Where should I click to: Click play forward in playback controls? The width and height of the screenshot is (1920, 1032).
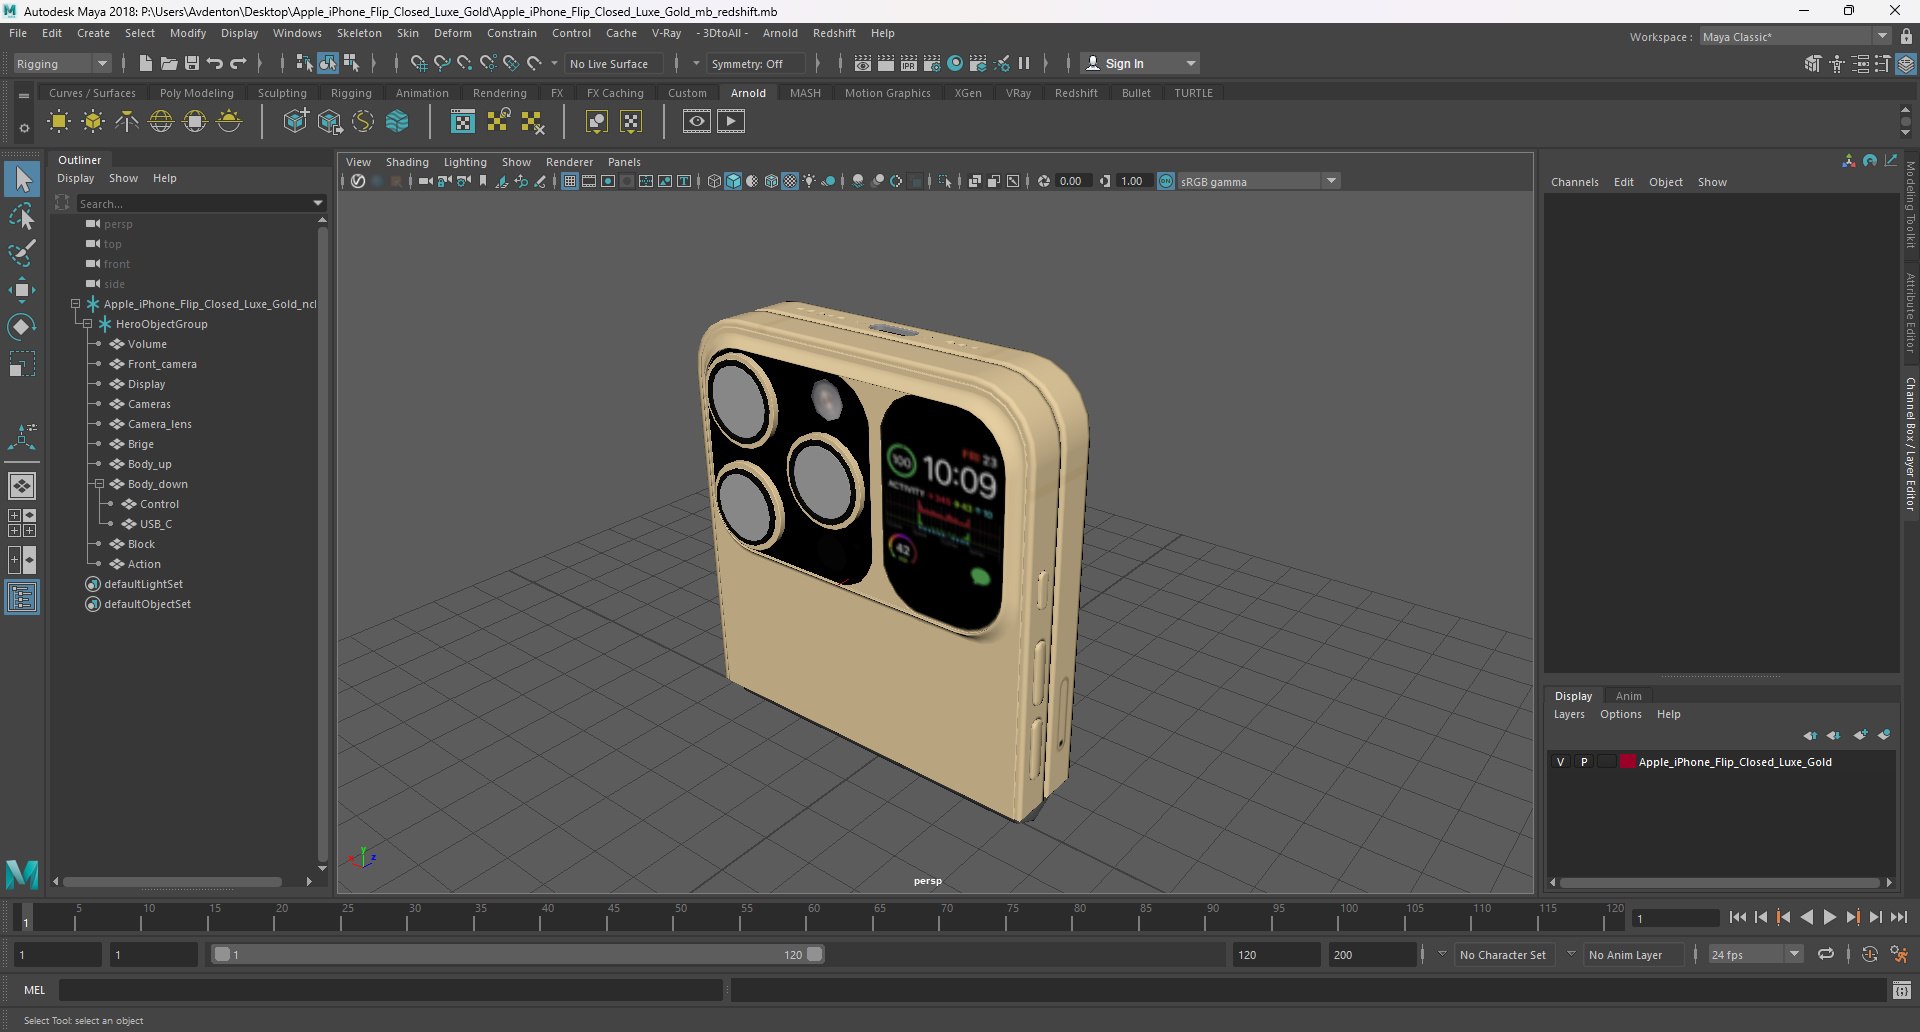[1829, 917]
